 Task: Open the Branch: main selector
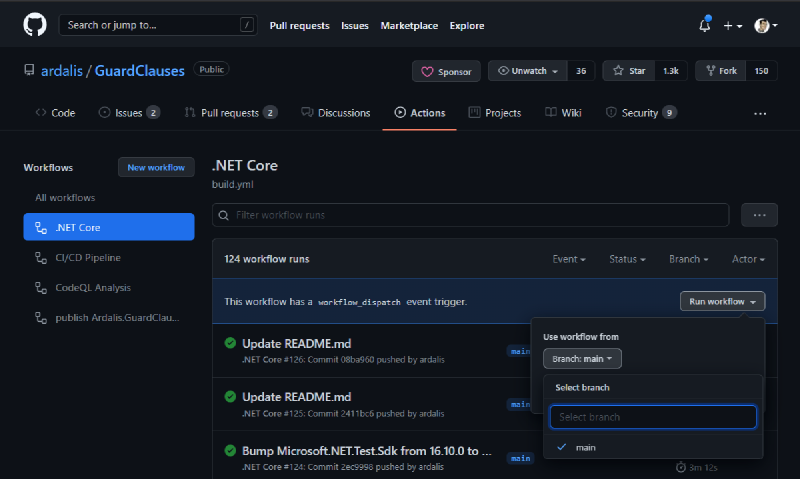pos(582,359)
